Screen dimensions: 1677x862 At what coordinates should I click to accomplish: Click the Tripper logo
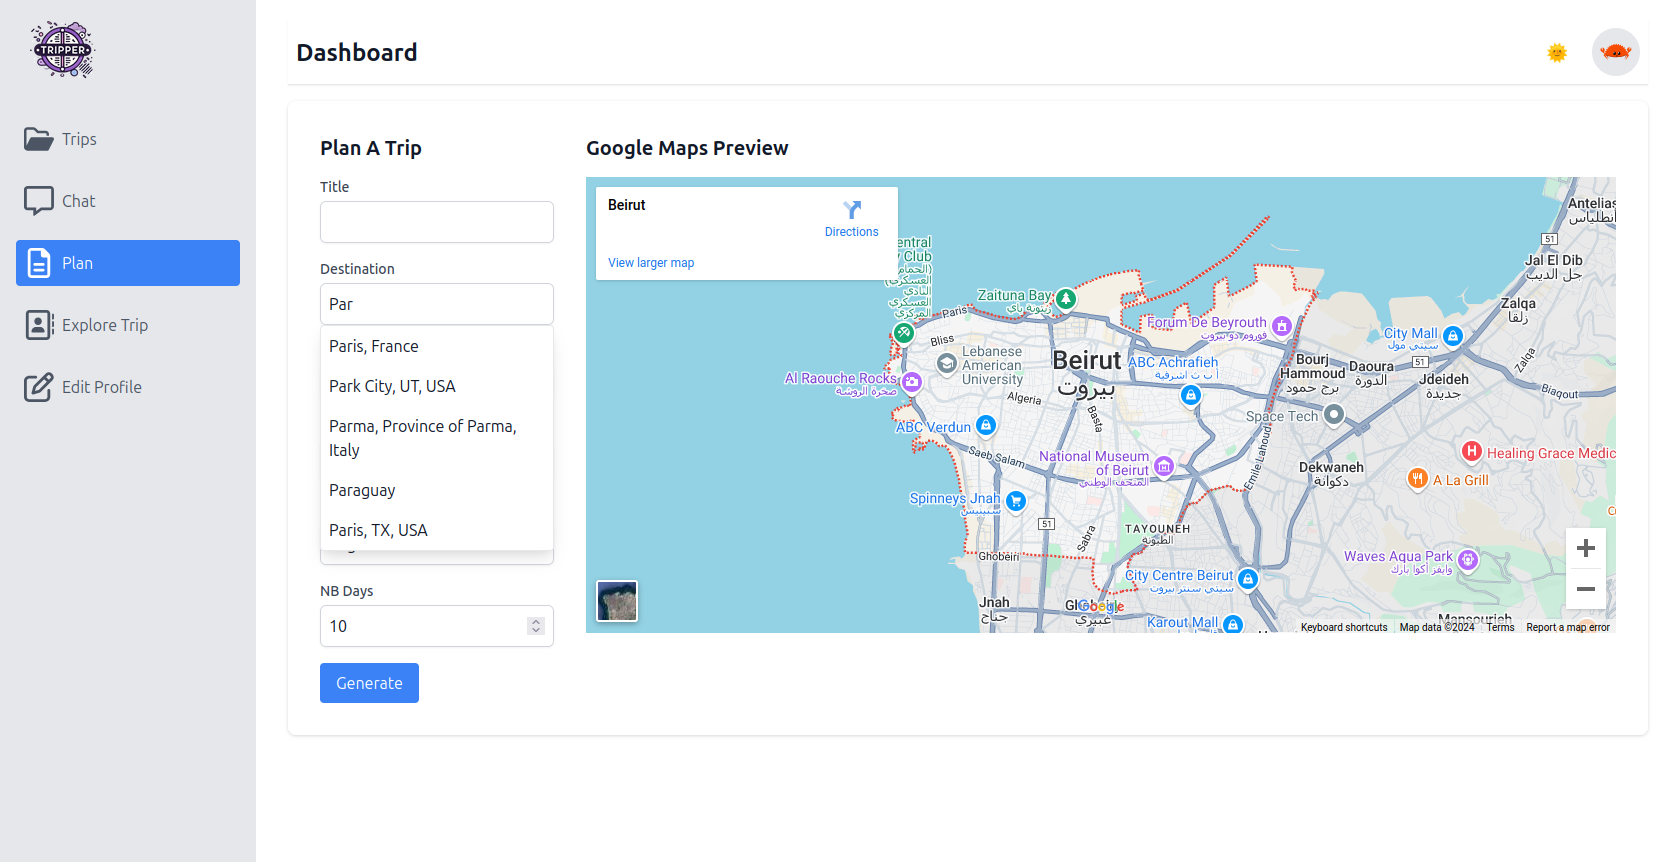tap(63, 49)
